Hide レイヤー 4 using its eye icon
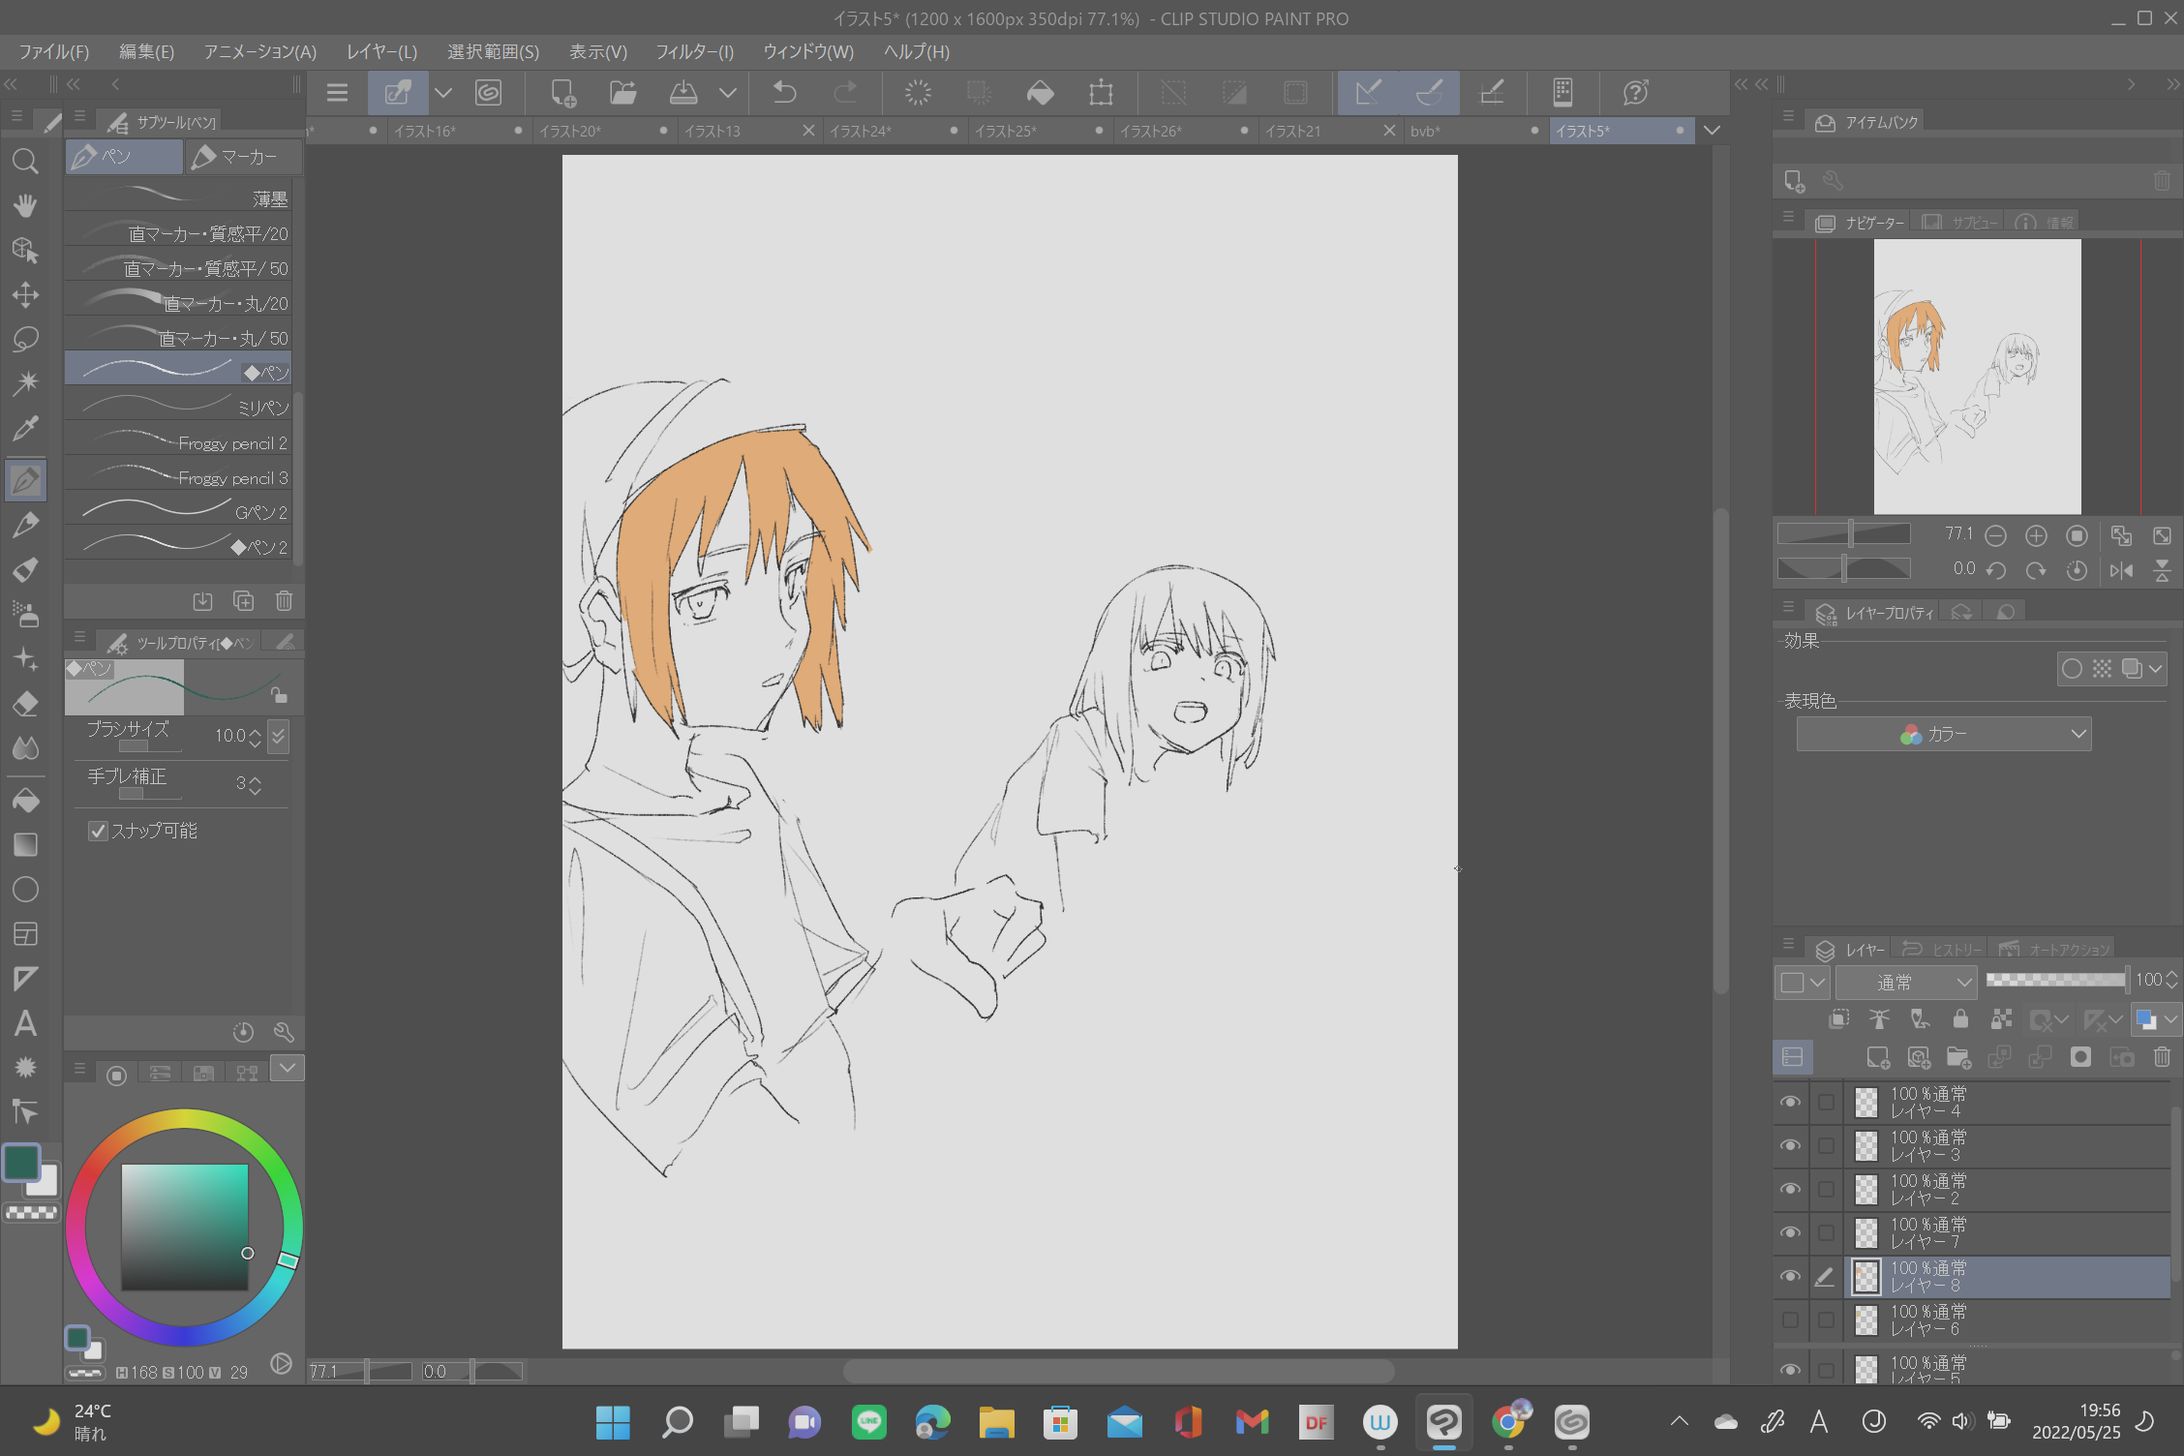Viewport: 2184px width, 1456px height. 1790,1102
